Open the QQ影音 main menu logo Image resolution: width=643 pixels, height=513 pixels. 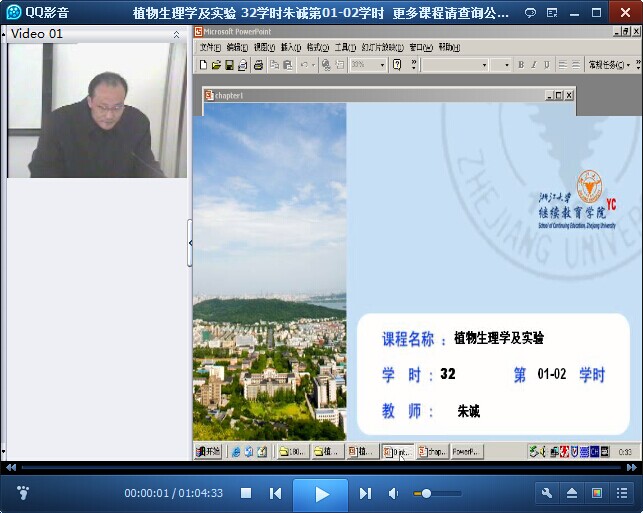[14, 12]
